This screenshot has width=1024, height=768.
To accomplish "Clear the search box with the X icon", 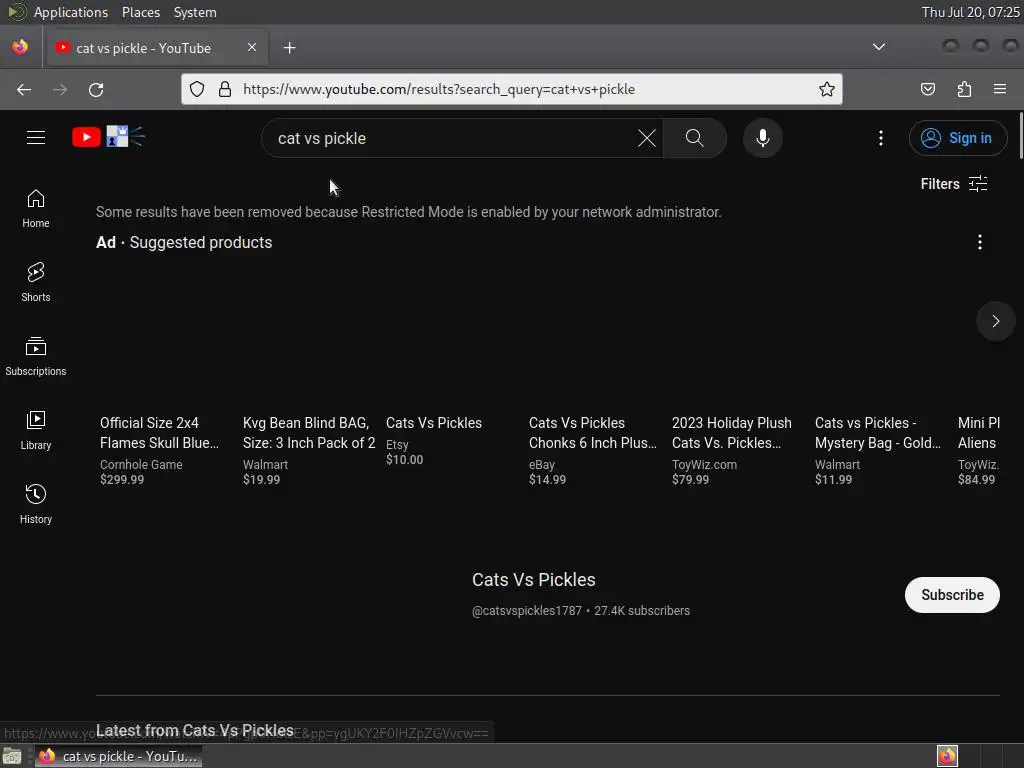I will pyautogui.click(x=647, y=138).
